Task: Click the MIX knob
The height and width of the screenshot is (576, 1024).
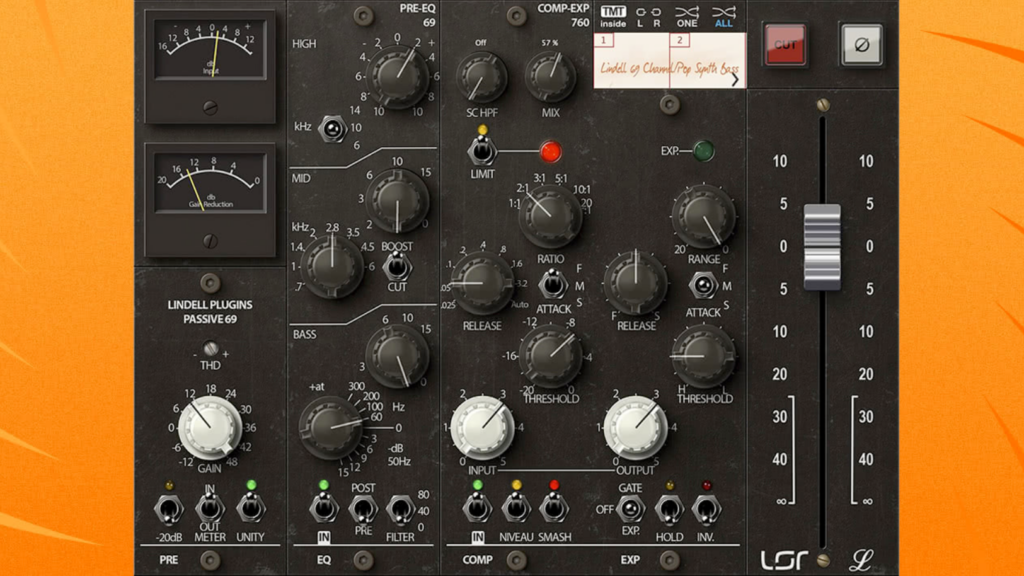Action: click(551, 77)
